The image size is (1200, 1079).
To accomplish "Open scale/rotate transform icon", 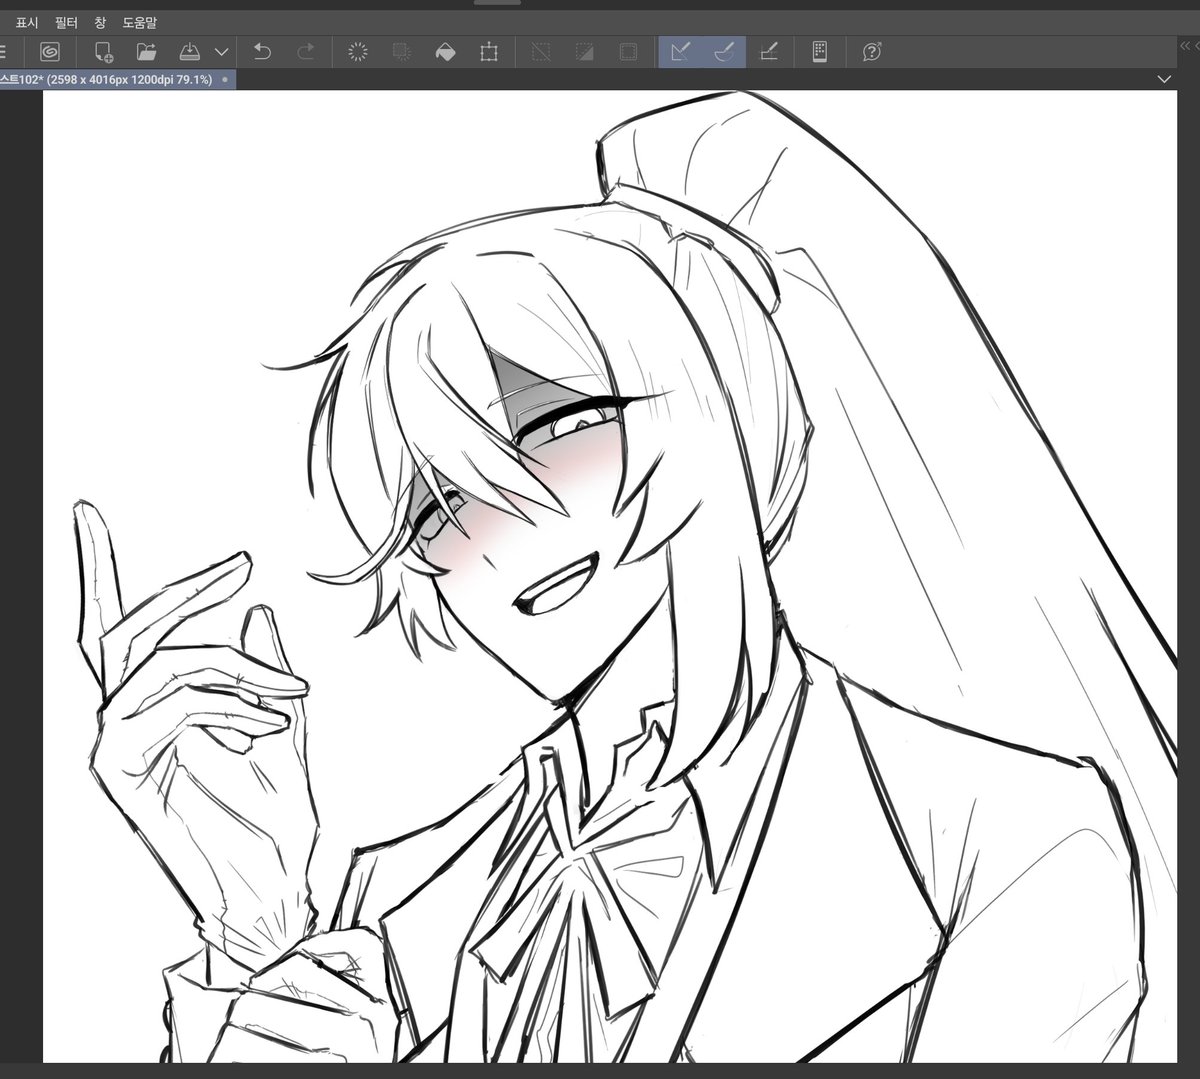I will click(x=489, y=52).
